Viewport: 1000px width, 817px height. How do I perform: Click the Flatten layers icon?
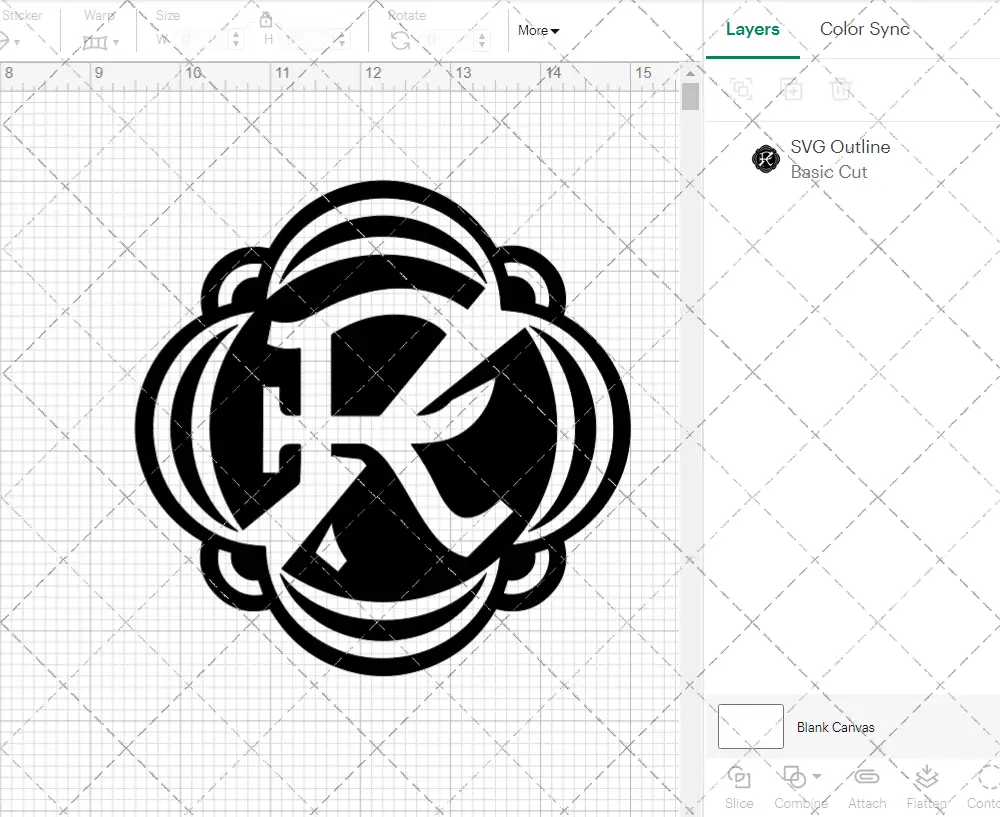pyautogui.click(x=926, y=778)
